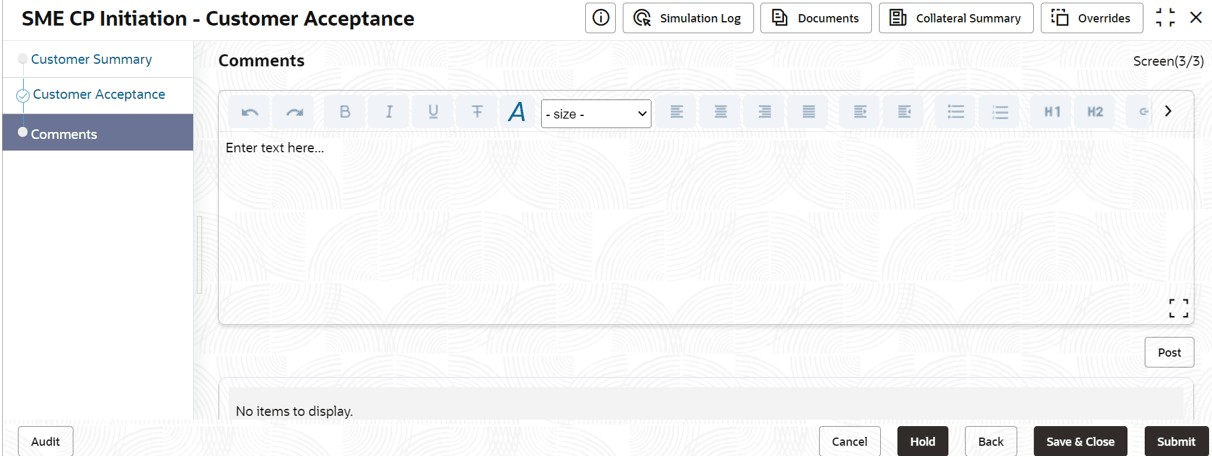Submit the customer acceptance

click(x=1176, y=441)
